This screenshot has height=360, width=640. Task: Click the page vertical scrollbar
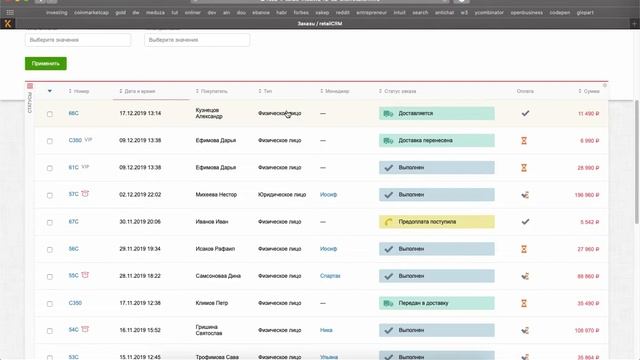coord(637,161)
